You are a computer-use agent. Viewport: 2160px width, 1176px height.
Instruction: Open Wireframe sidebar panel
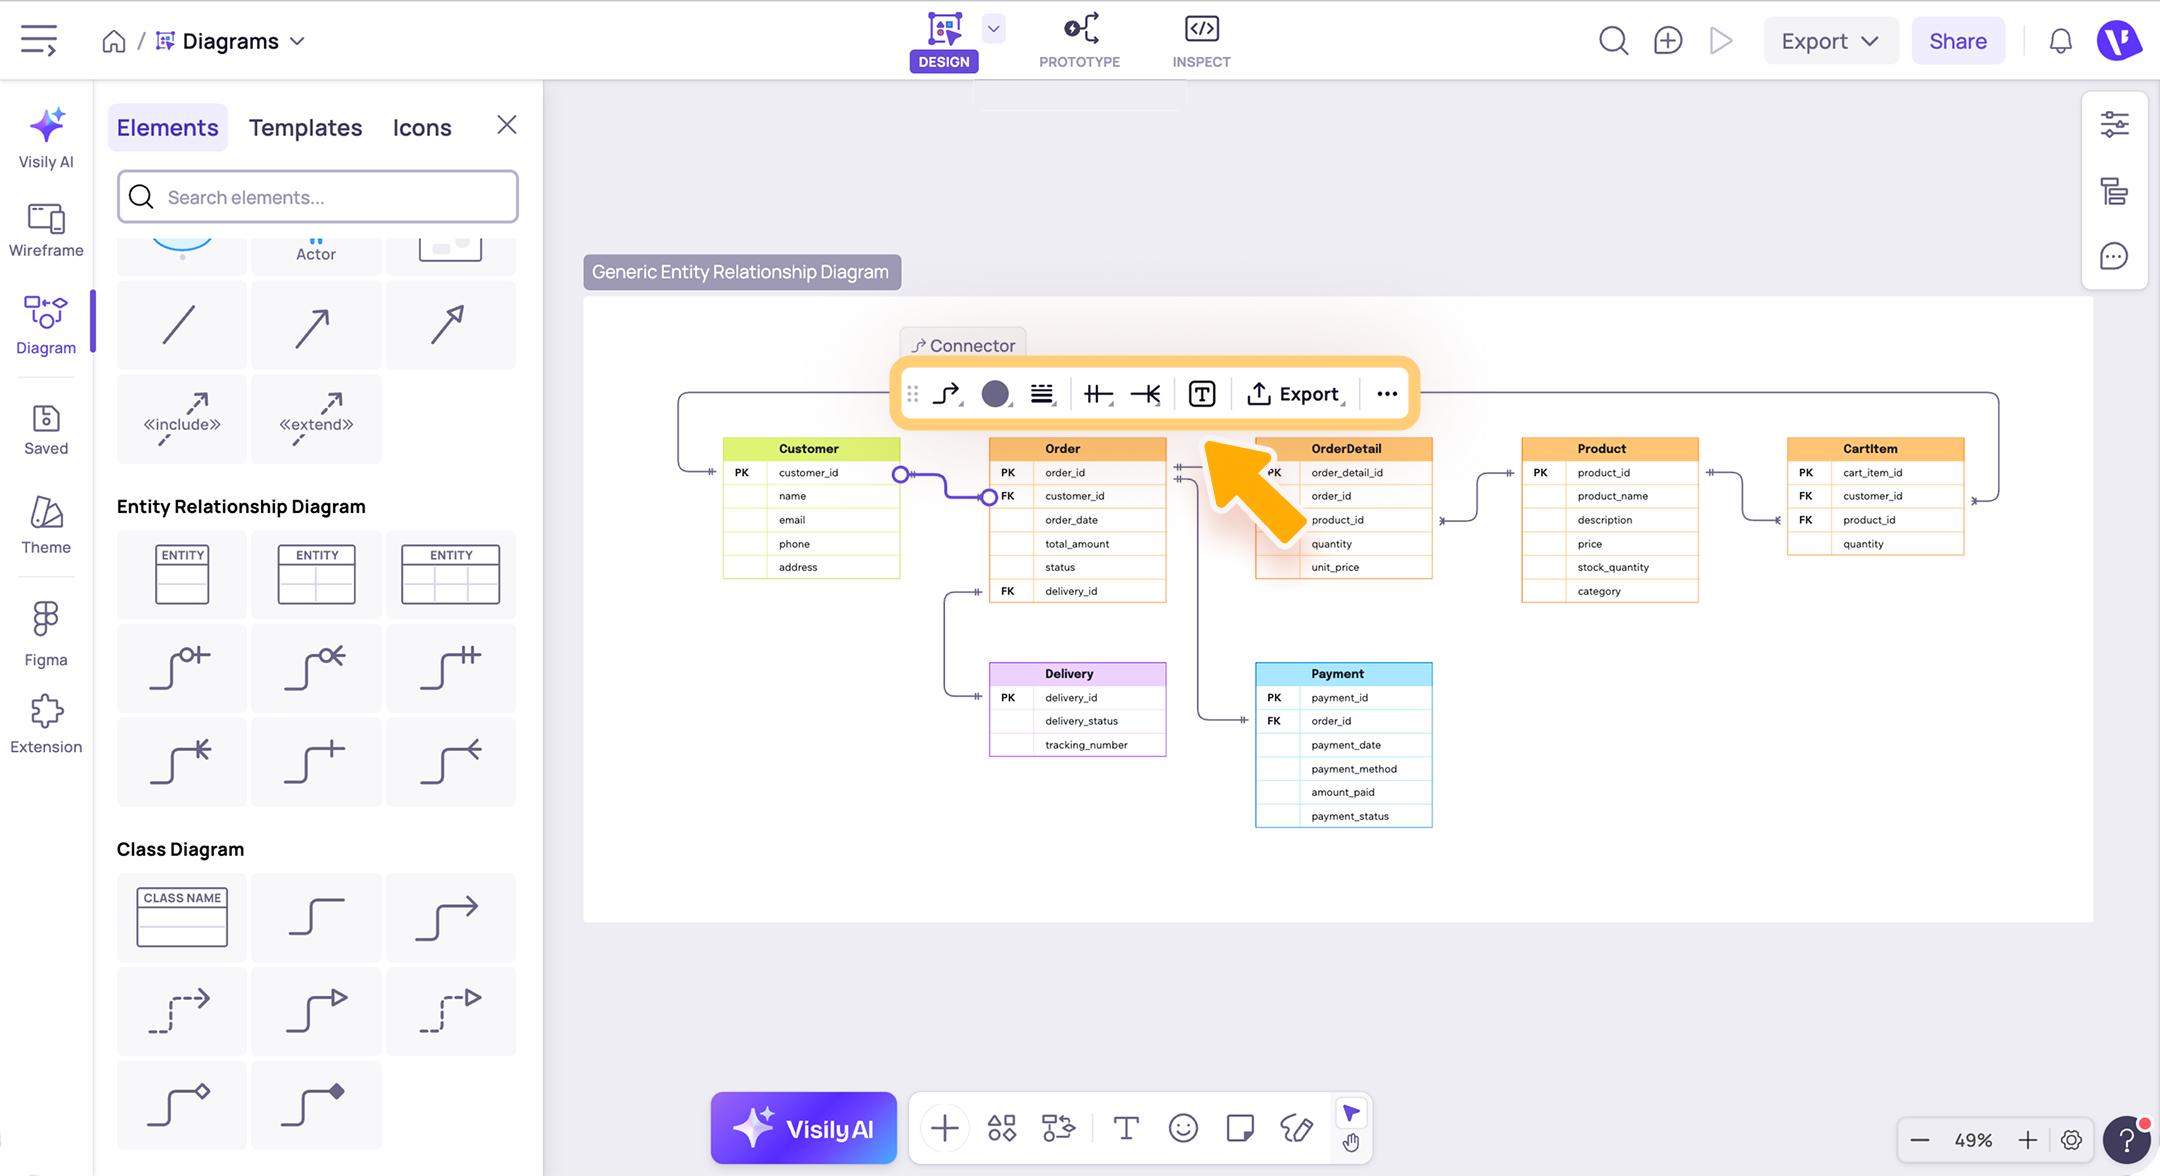[x=46, y=230]
